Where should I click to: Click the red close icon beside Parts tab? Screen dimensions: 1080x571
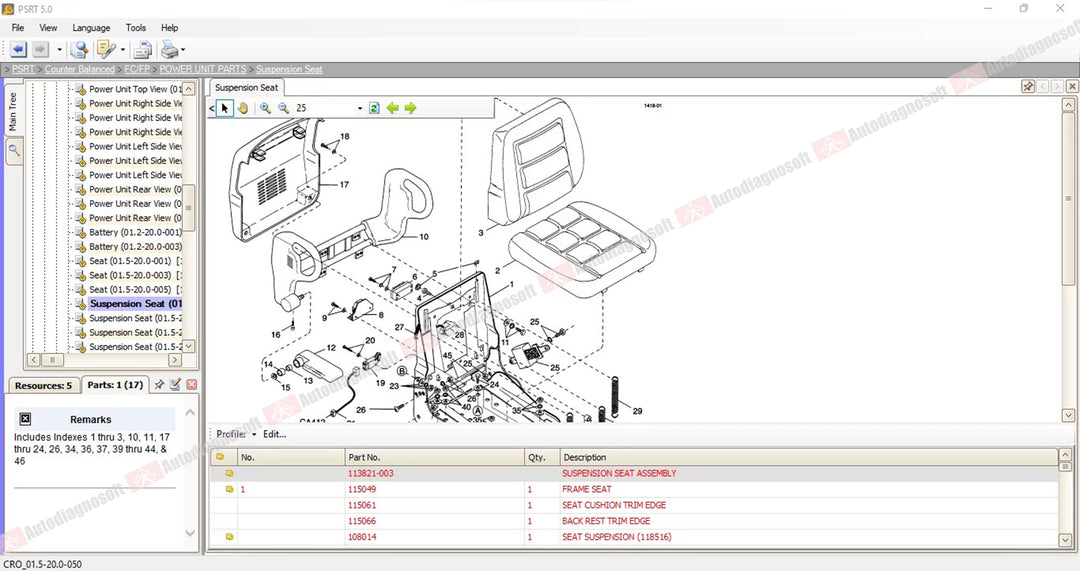point(191,384)
